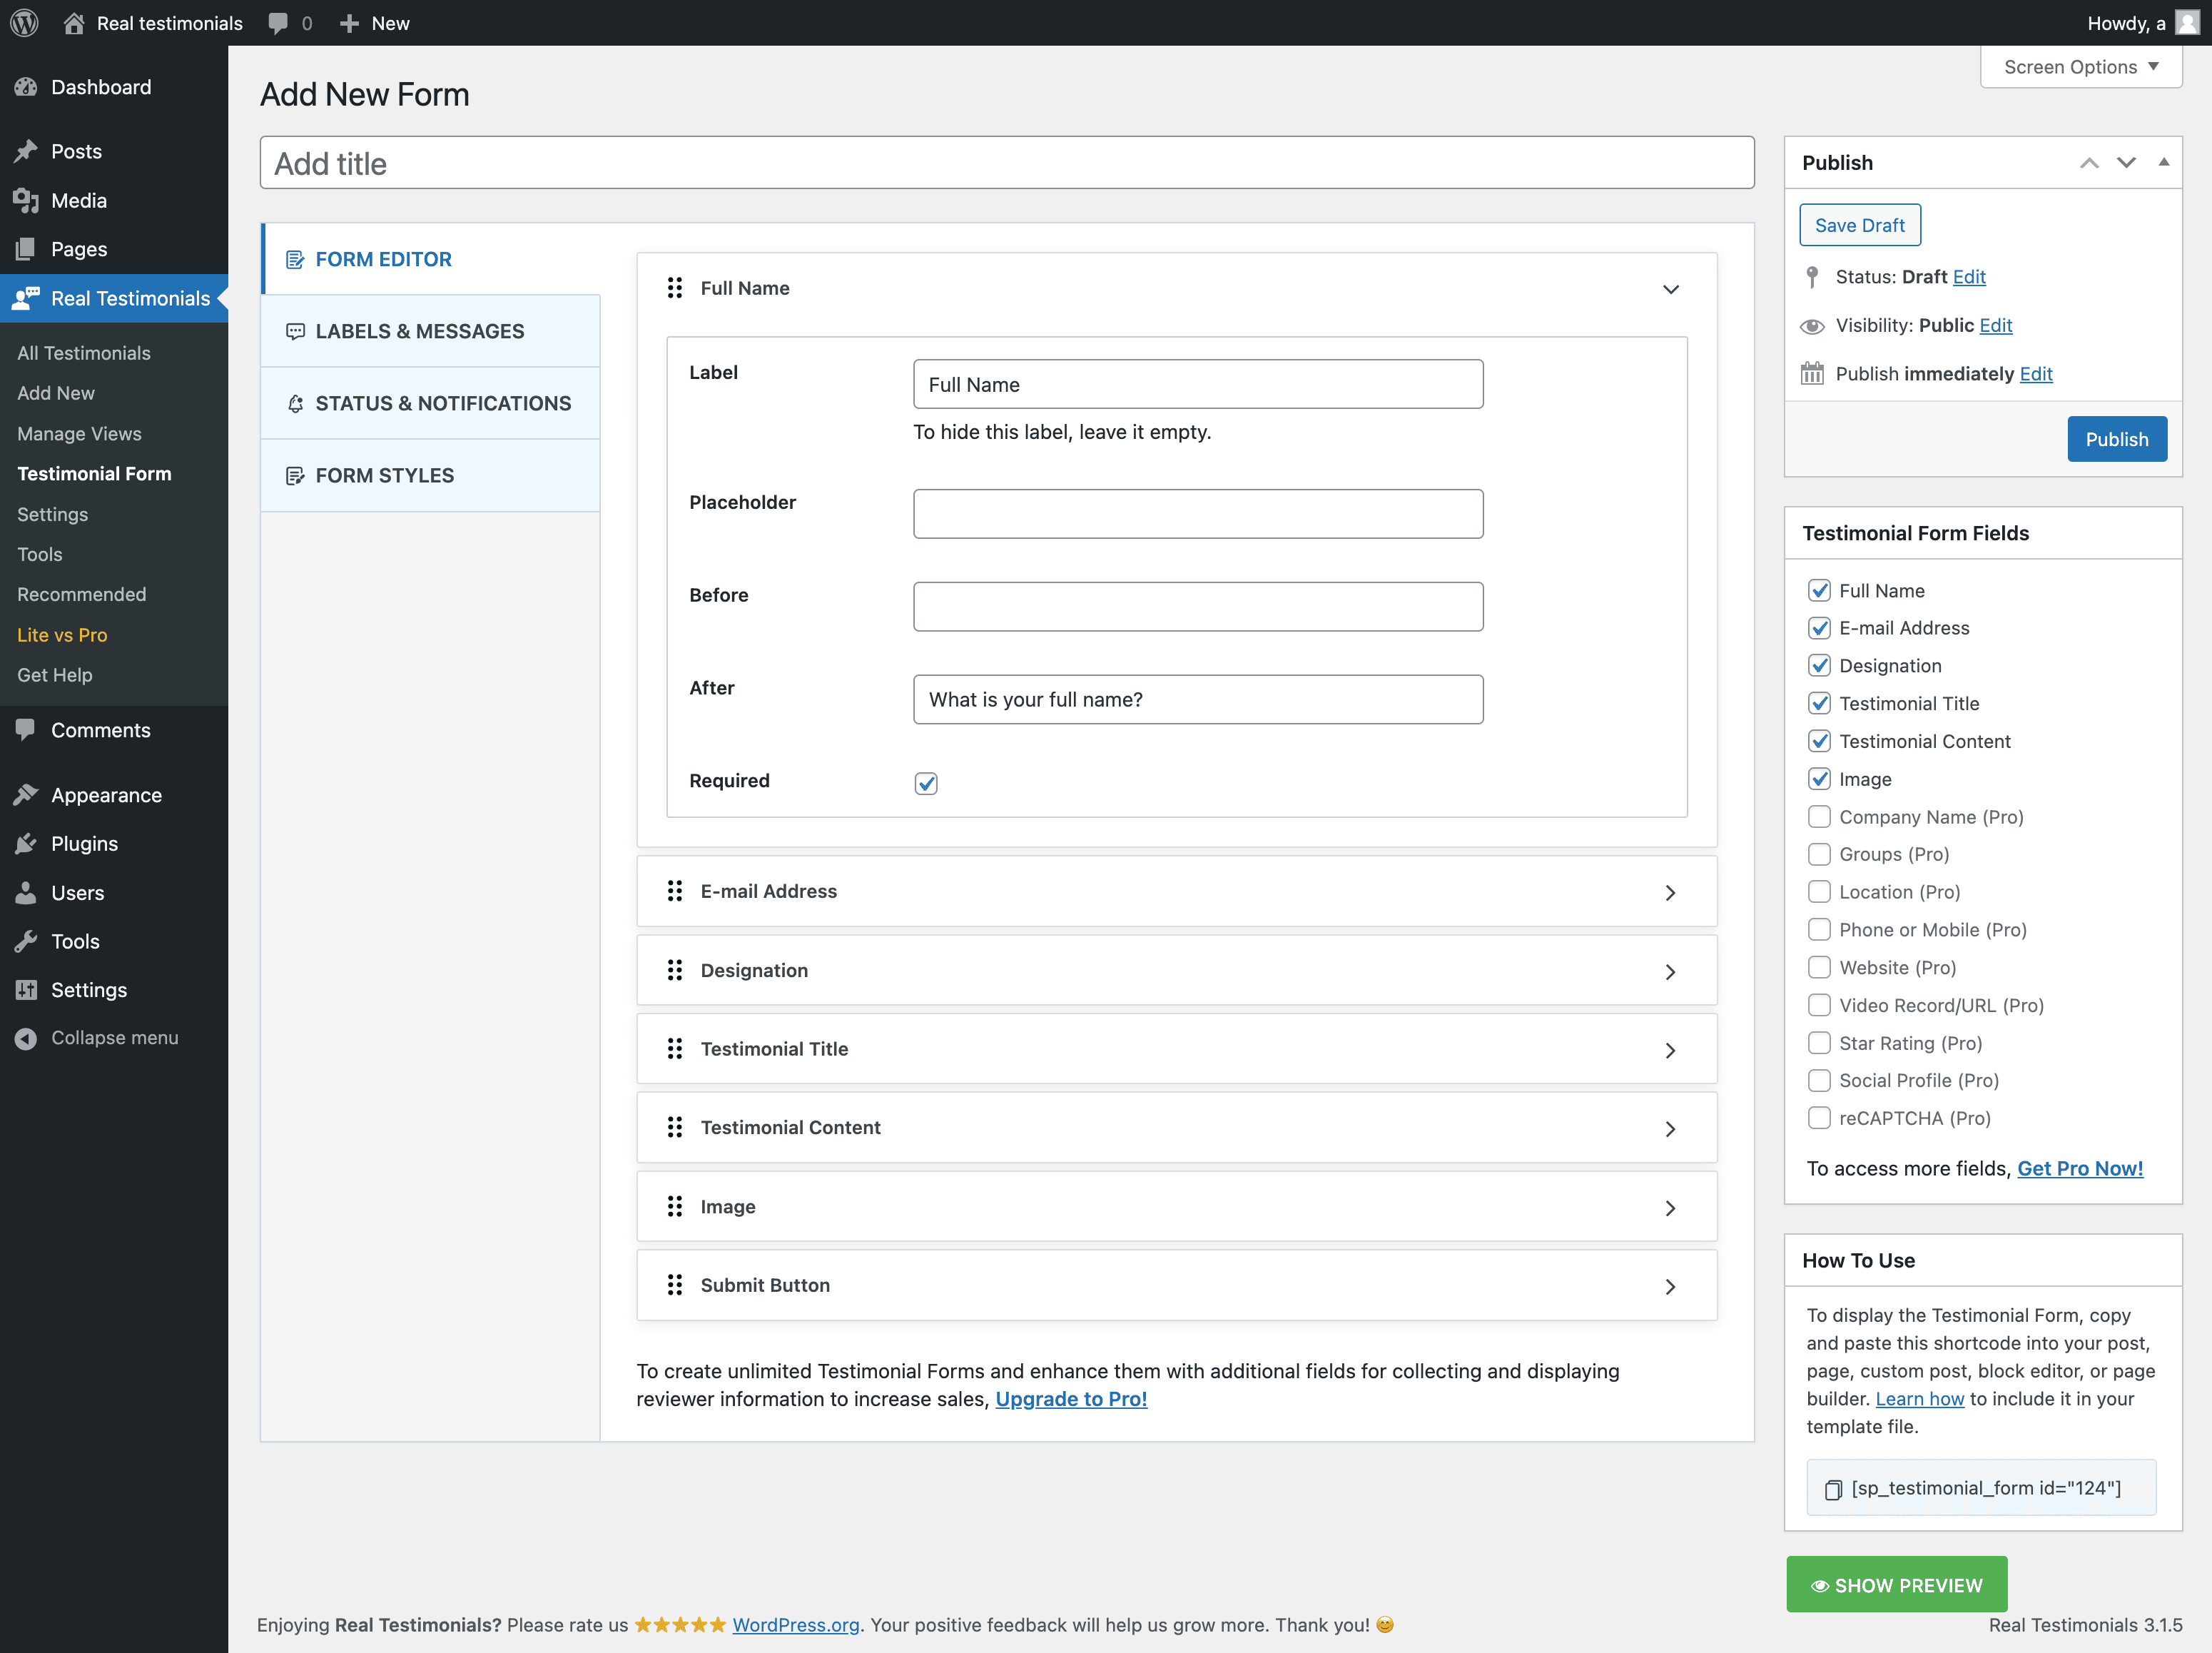Click the plus New icon in admin bar
The height and width of the screenshot is (1653, 2212).
pos(349,23)
